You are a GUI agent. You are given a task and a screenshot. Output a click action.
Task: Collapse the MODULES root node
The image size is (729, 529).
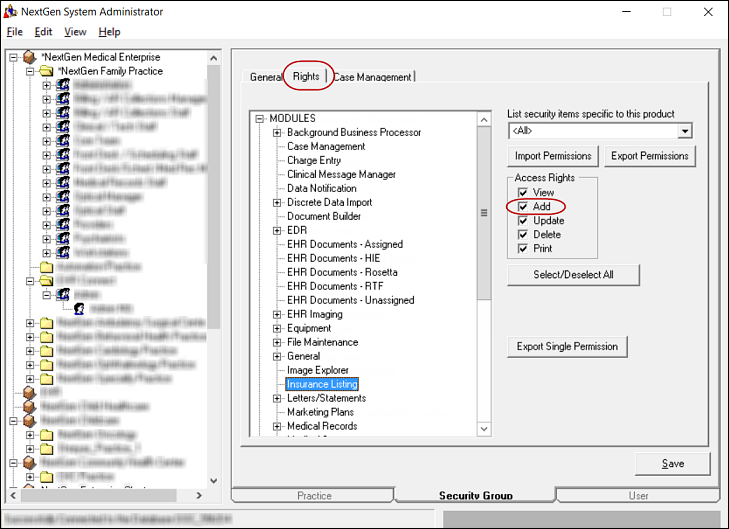coord(260,119)
